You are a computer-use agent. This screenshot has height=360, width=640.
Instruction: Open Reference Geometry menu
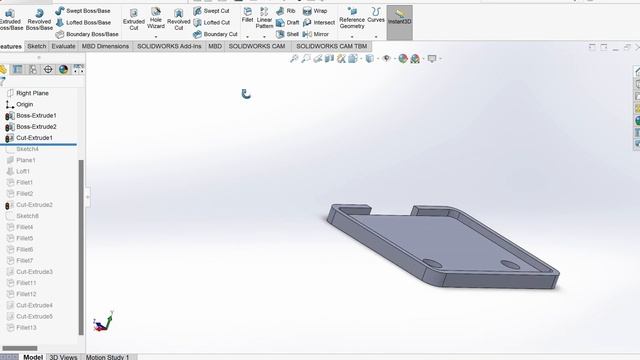[352, 18]
